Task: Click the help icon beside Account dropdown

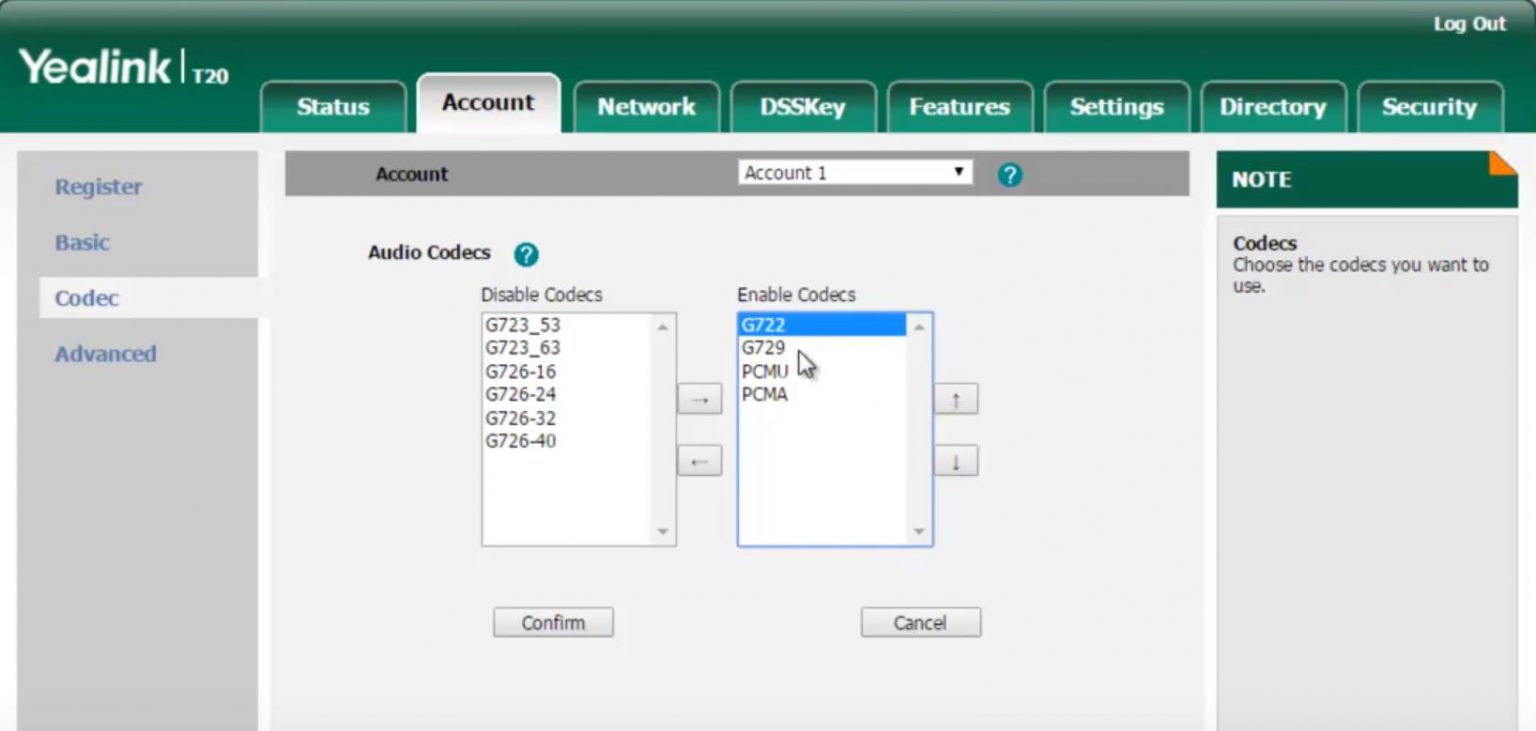Action: point(1010,175)
